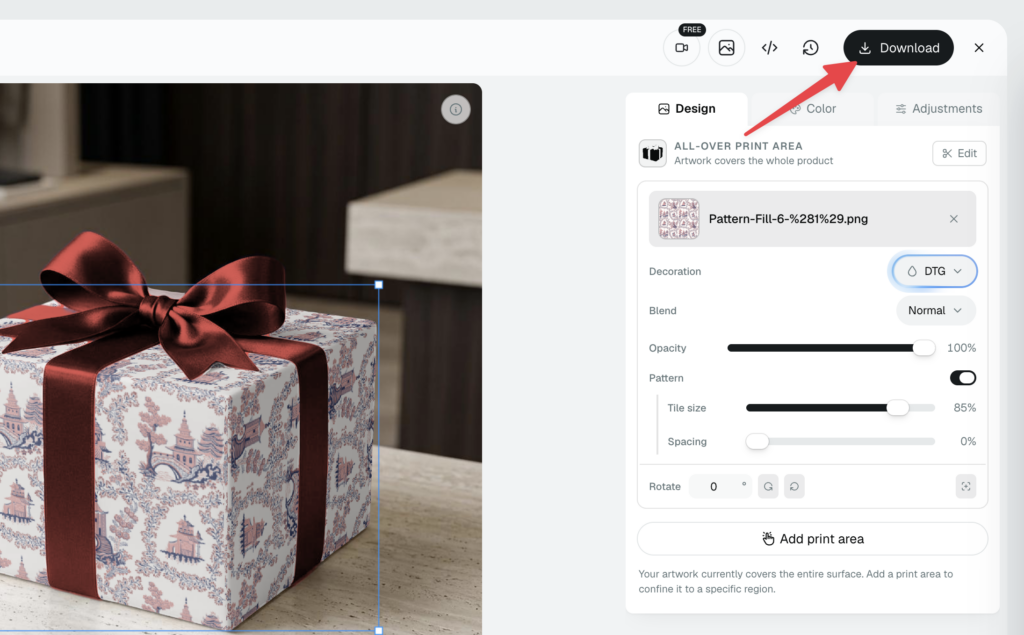Click the bottom-right resize handle of the artwork box
The width and height of the screenshot is (1024, 635).
[379, 630]
